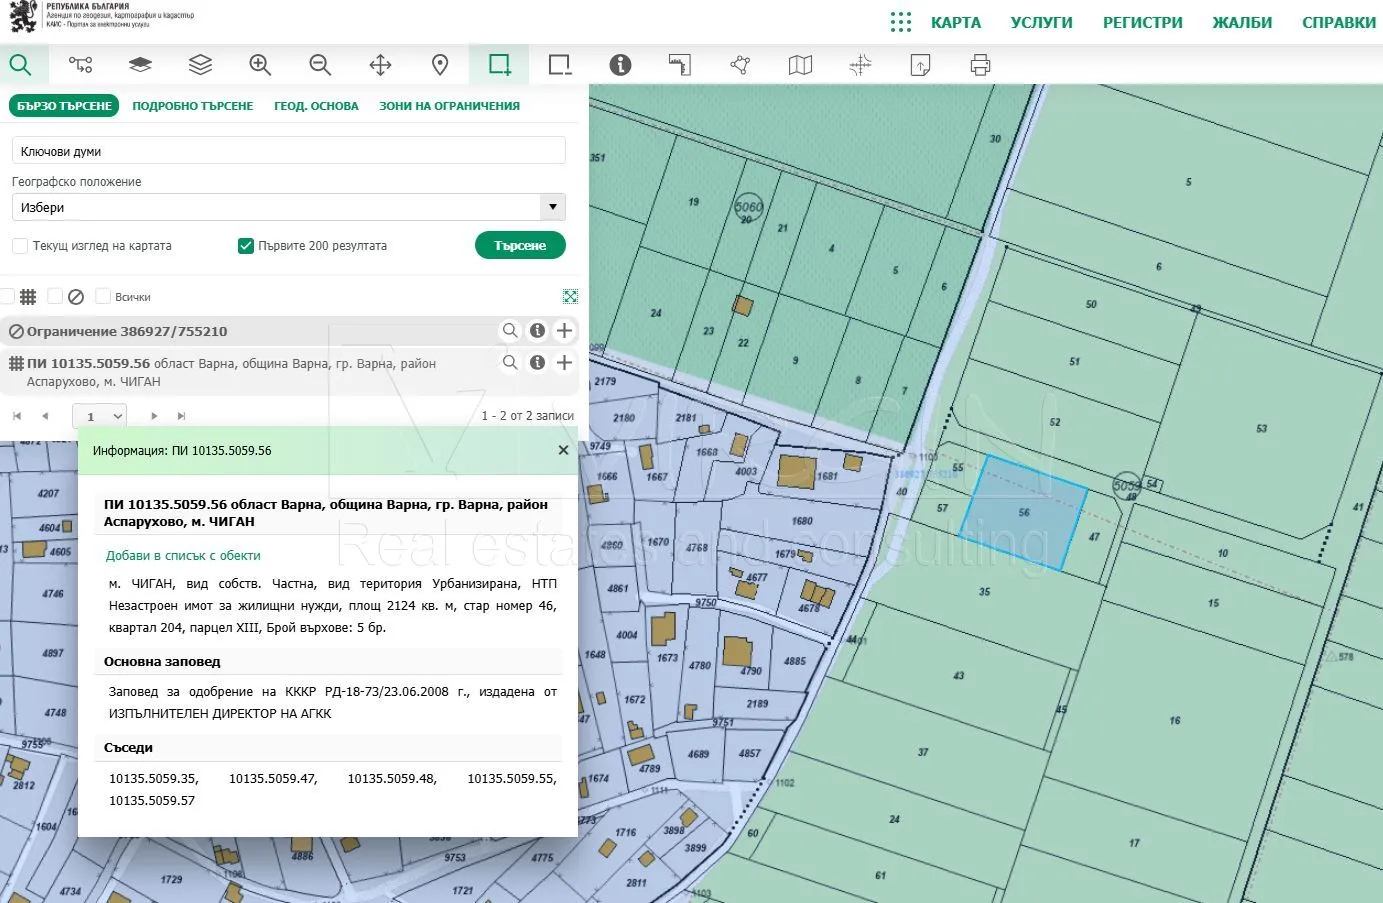This screenshot has width=1383, height=903.
Task: Click the zoom in magnifier tool
Action: [x=260, y=65]
